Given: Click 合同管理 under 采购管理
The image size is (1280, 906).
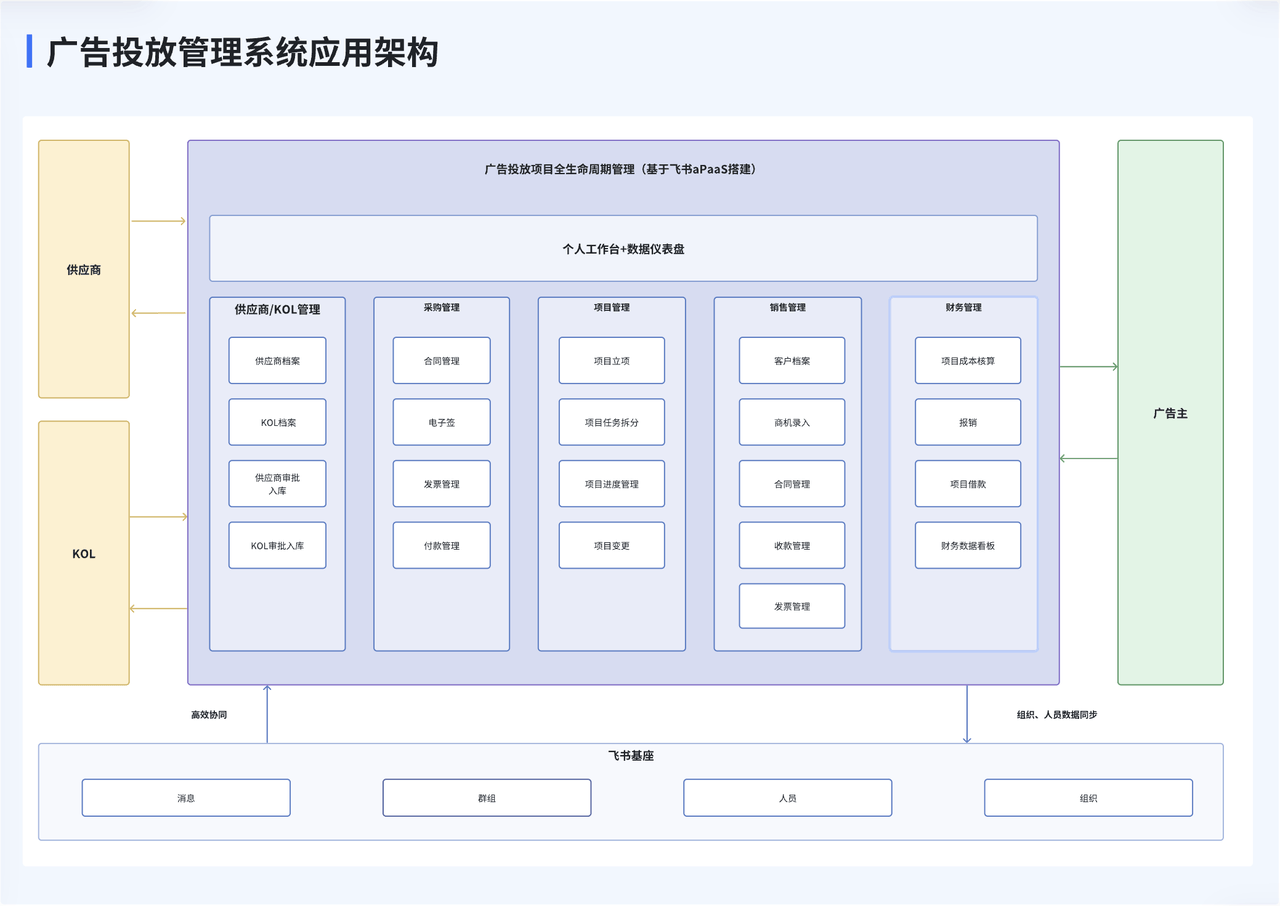Looking at the screenshot, I should tap(441, 360).
